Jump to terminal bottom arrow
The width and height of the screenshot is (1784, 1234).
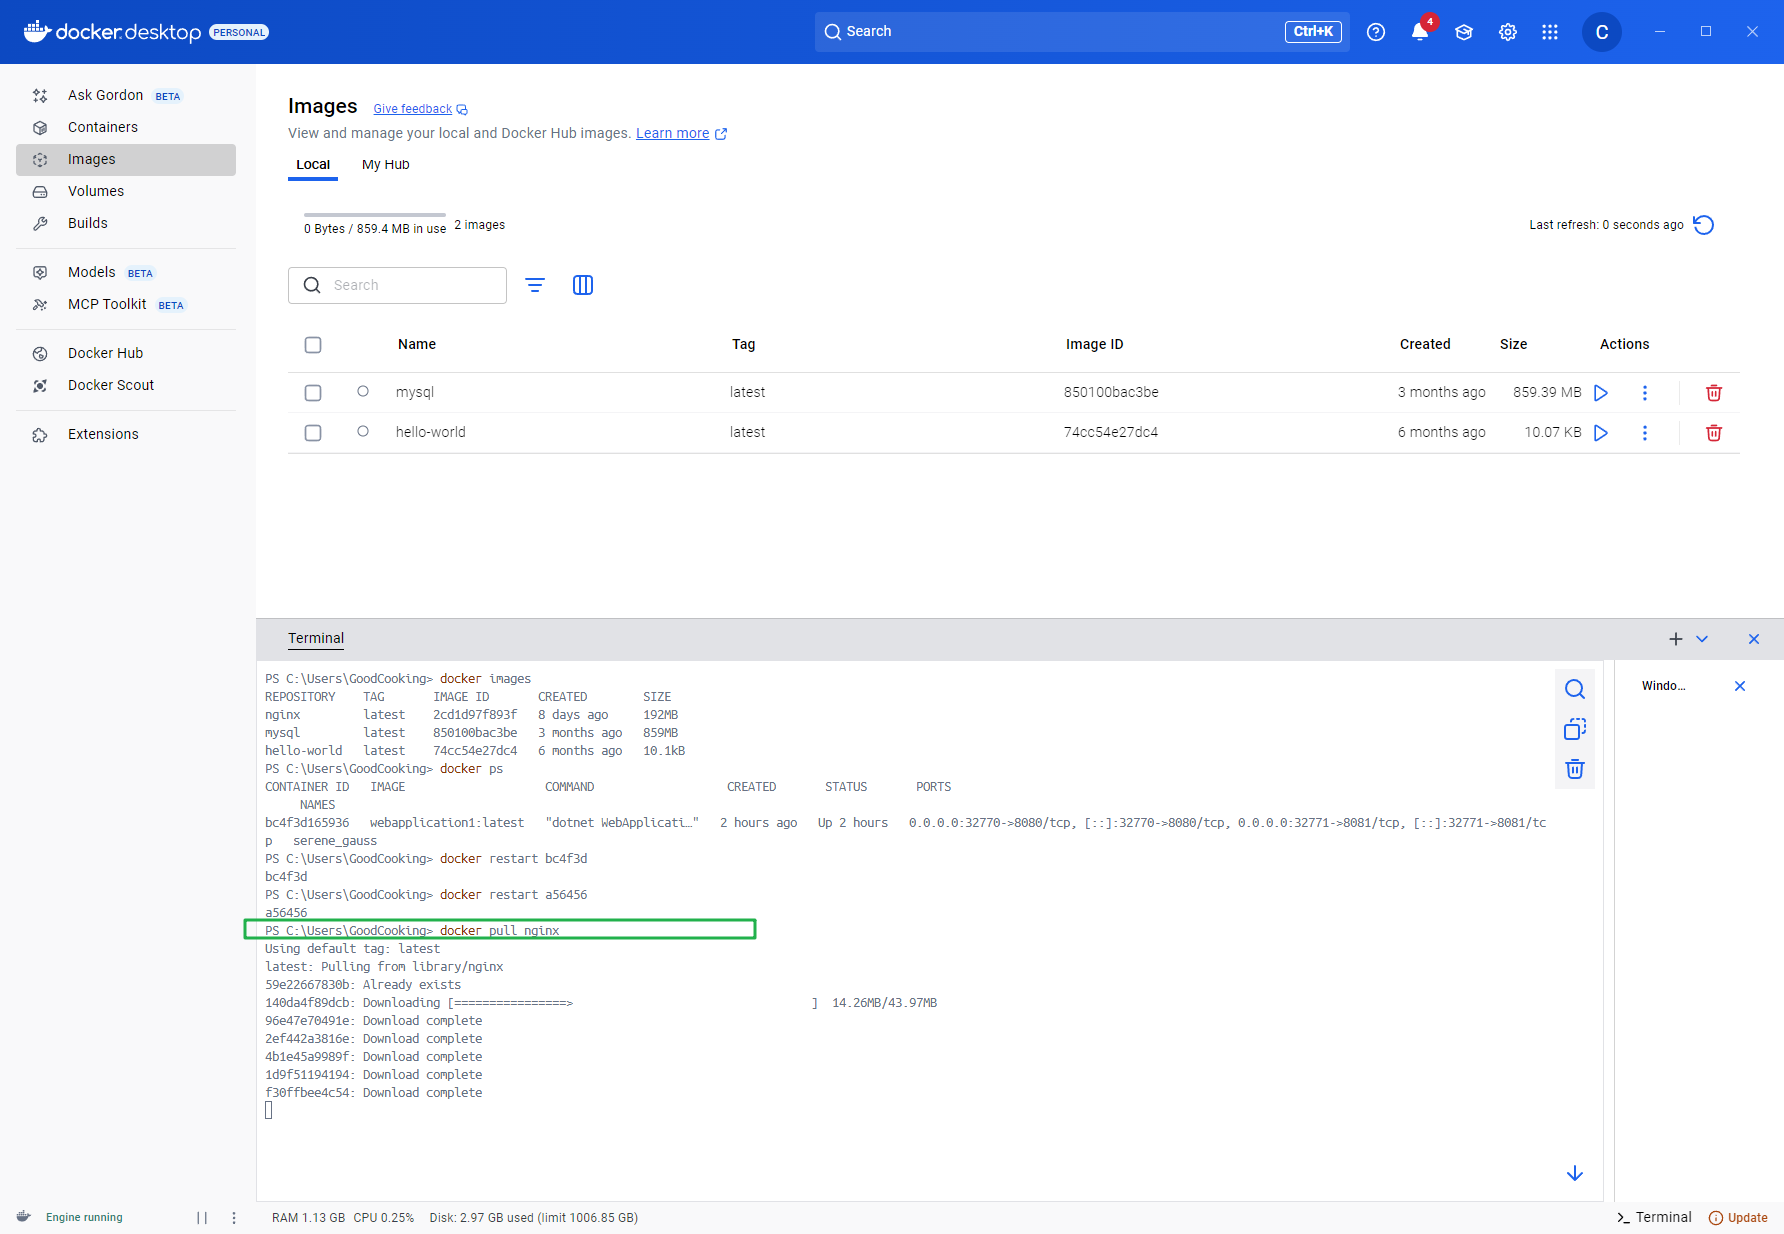[1575, 1173]
